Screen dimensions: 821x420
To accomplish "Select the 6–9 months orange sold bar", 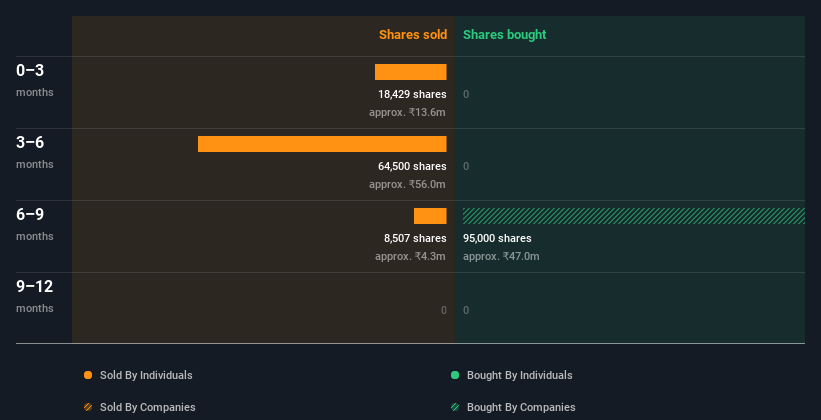I will coord(430,216).
